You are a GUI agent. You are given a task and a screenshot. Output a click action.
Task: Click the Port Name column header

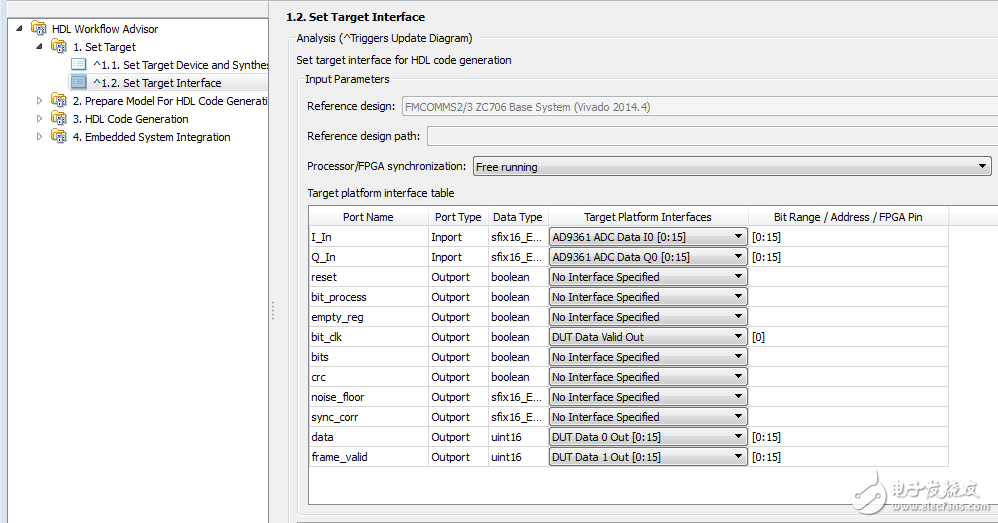pyautogui.click(x=368, y=217)
